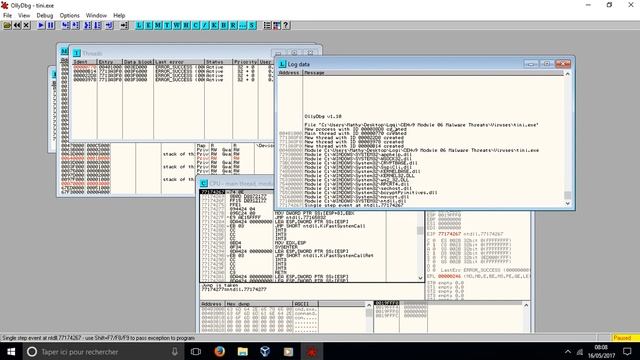Viewport: 640px width, 360px height.
Task: Open File Explorer from the taskbar
Action: click(x=243, y=351)
